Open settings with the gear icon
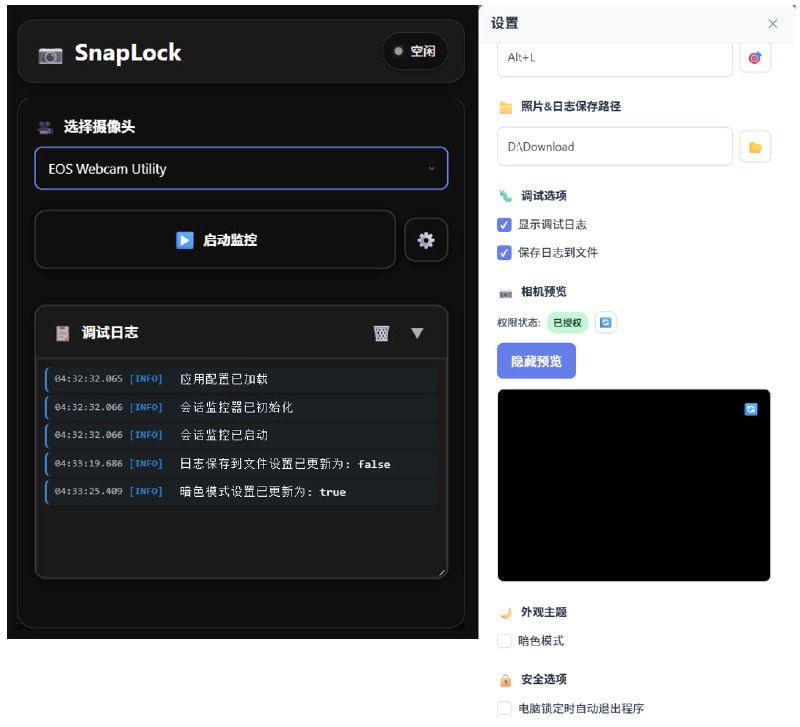This screenshot has width=800, height=727. 426,240
